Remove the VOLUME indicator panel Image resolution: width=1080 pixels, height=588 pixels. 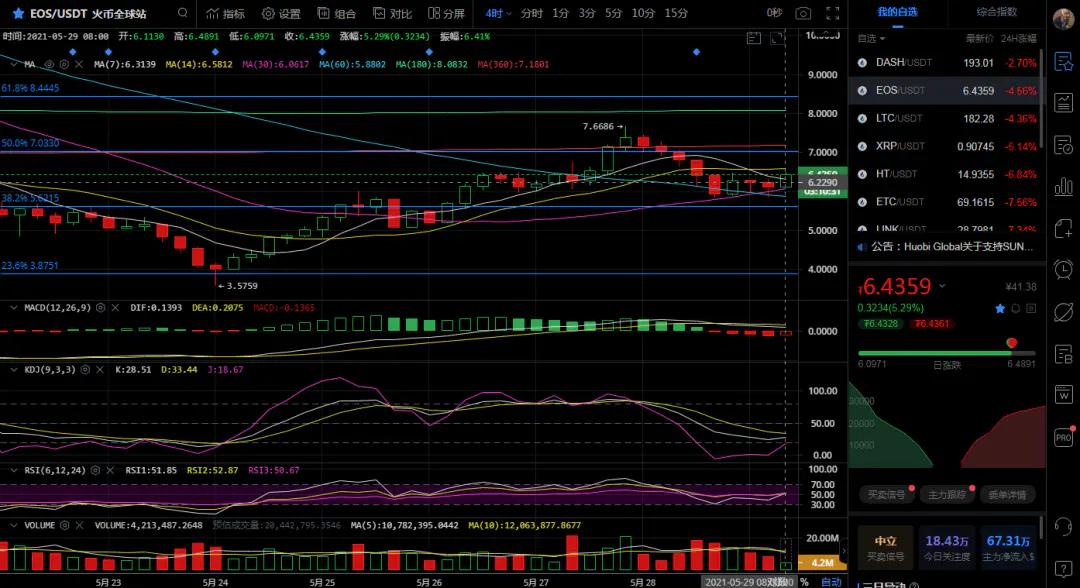tap(79, 525)
